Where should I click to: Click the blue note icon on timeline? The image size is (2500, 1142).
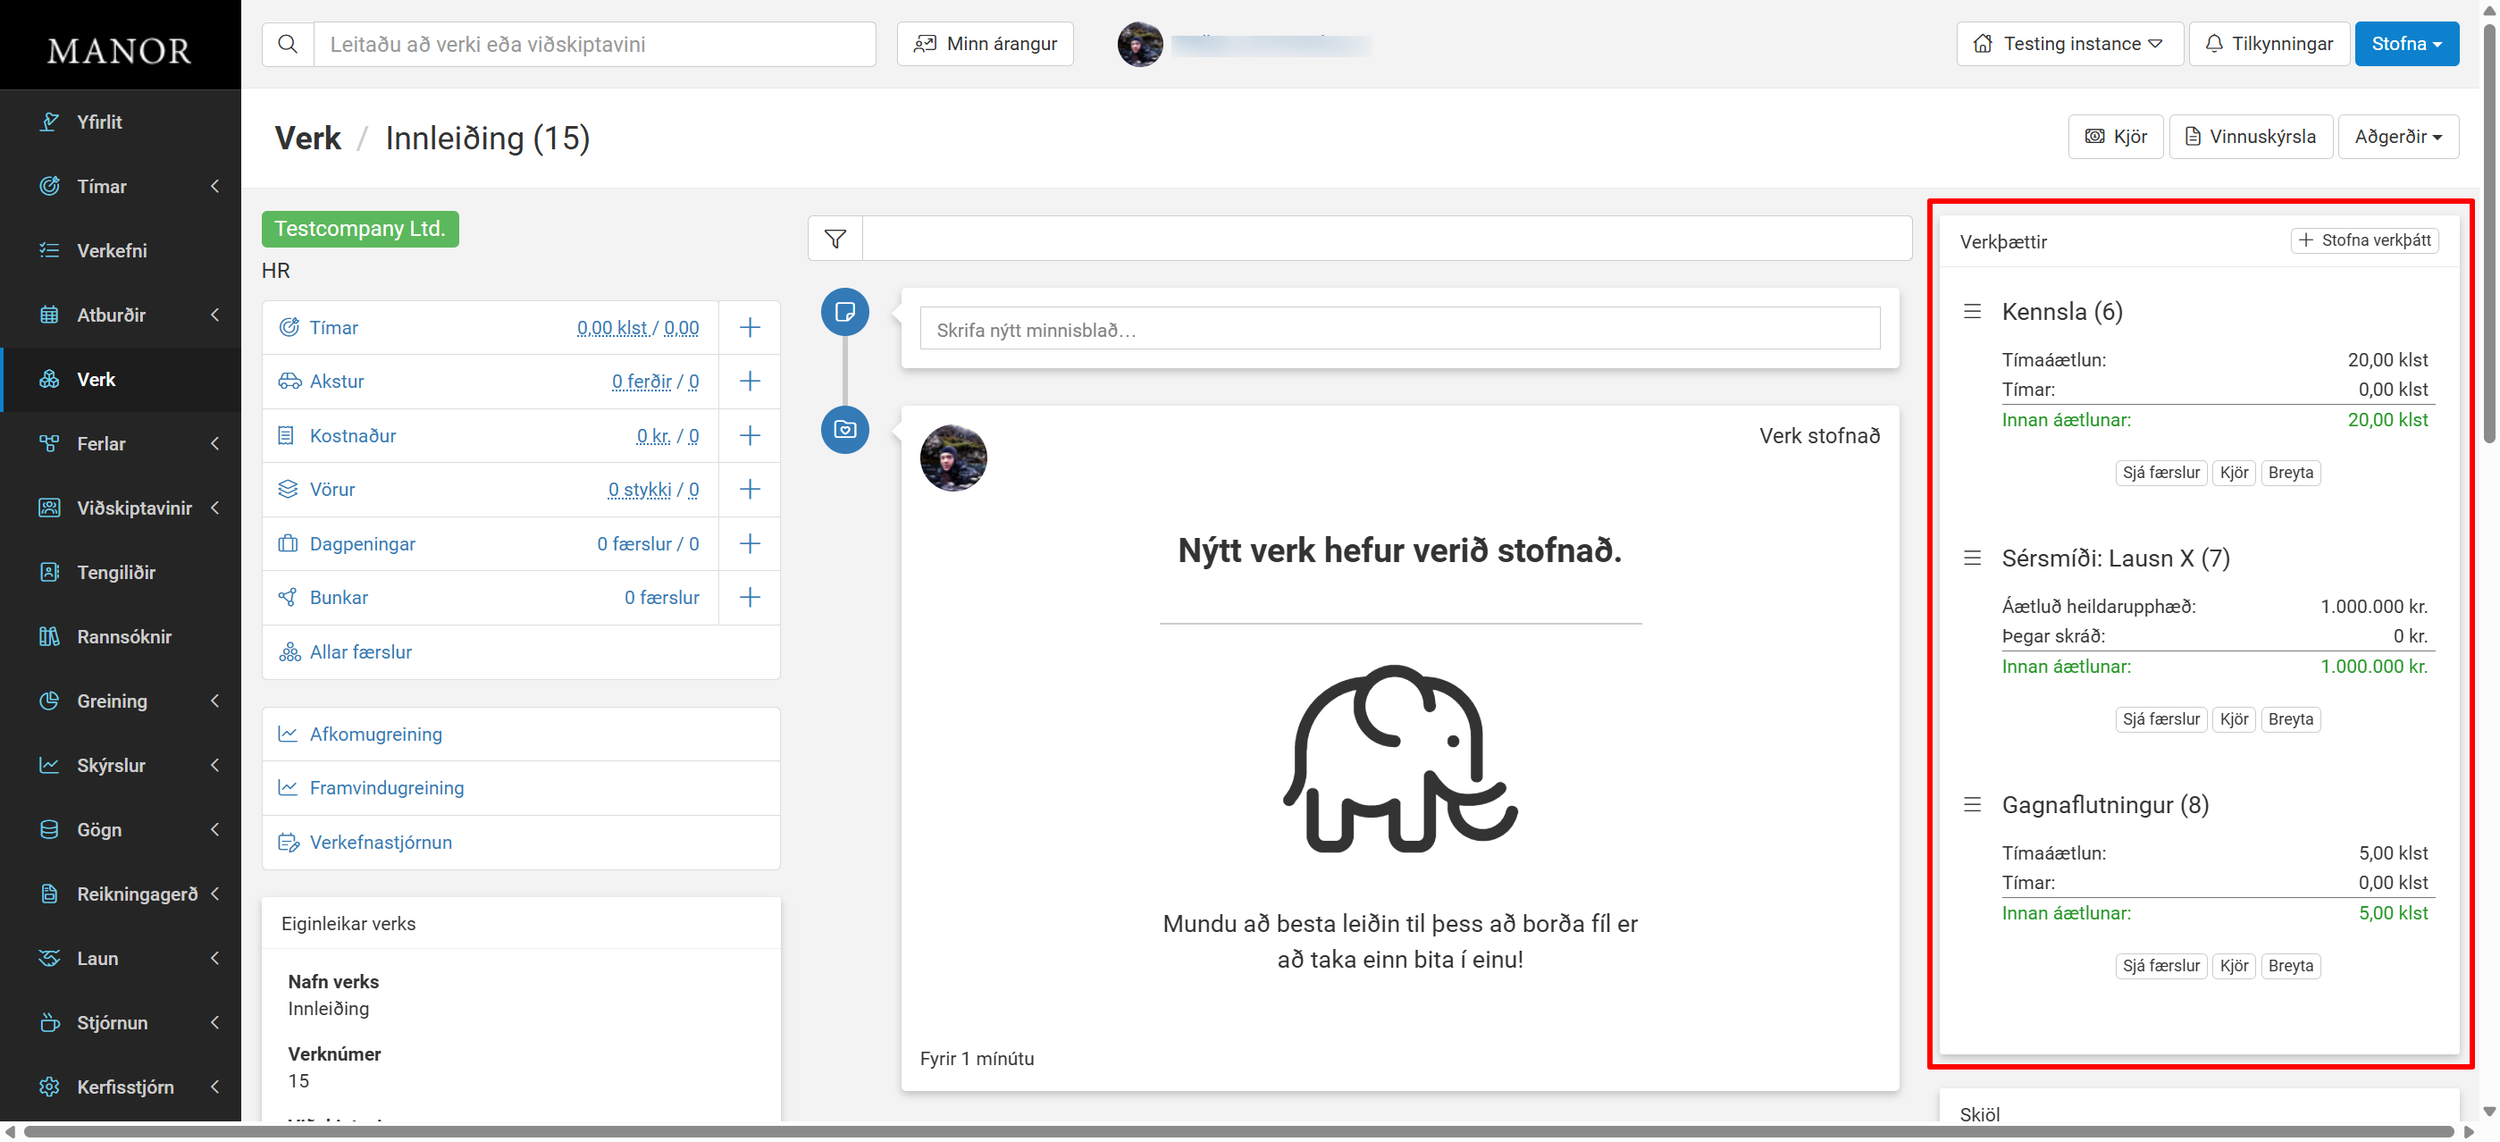(x=845, y=312)
